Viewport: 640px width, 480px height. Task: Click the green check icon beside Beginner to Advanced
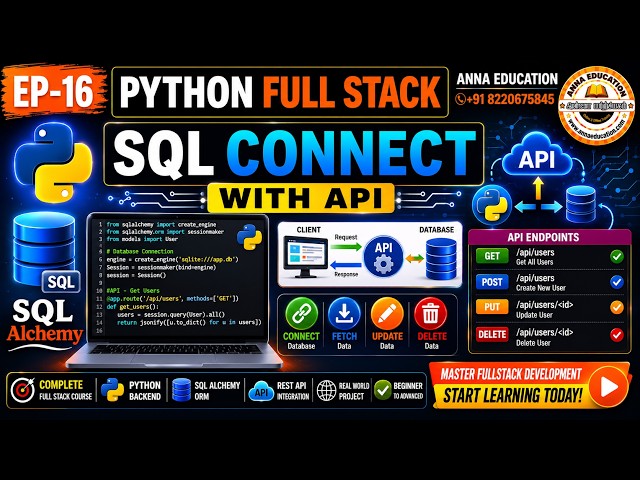point(383,390)
